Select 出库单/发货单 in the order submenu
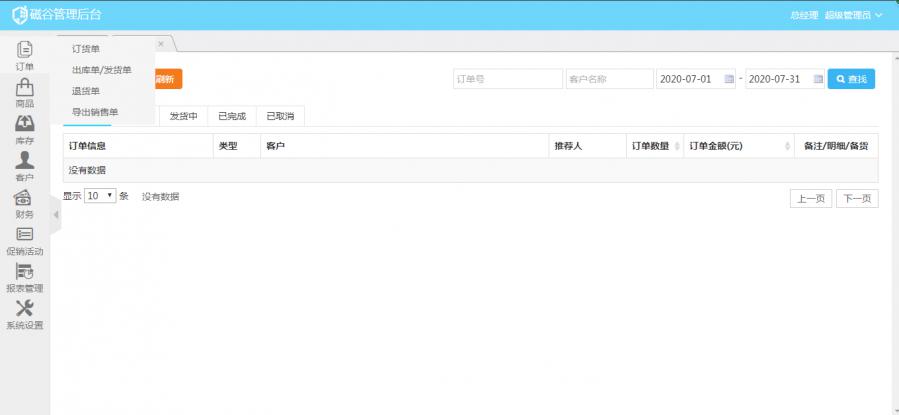The height and width of the screenshot is (415, 899). pyautogui.click(x=101, y=70)
